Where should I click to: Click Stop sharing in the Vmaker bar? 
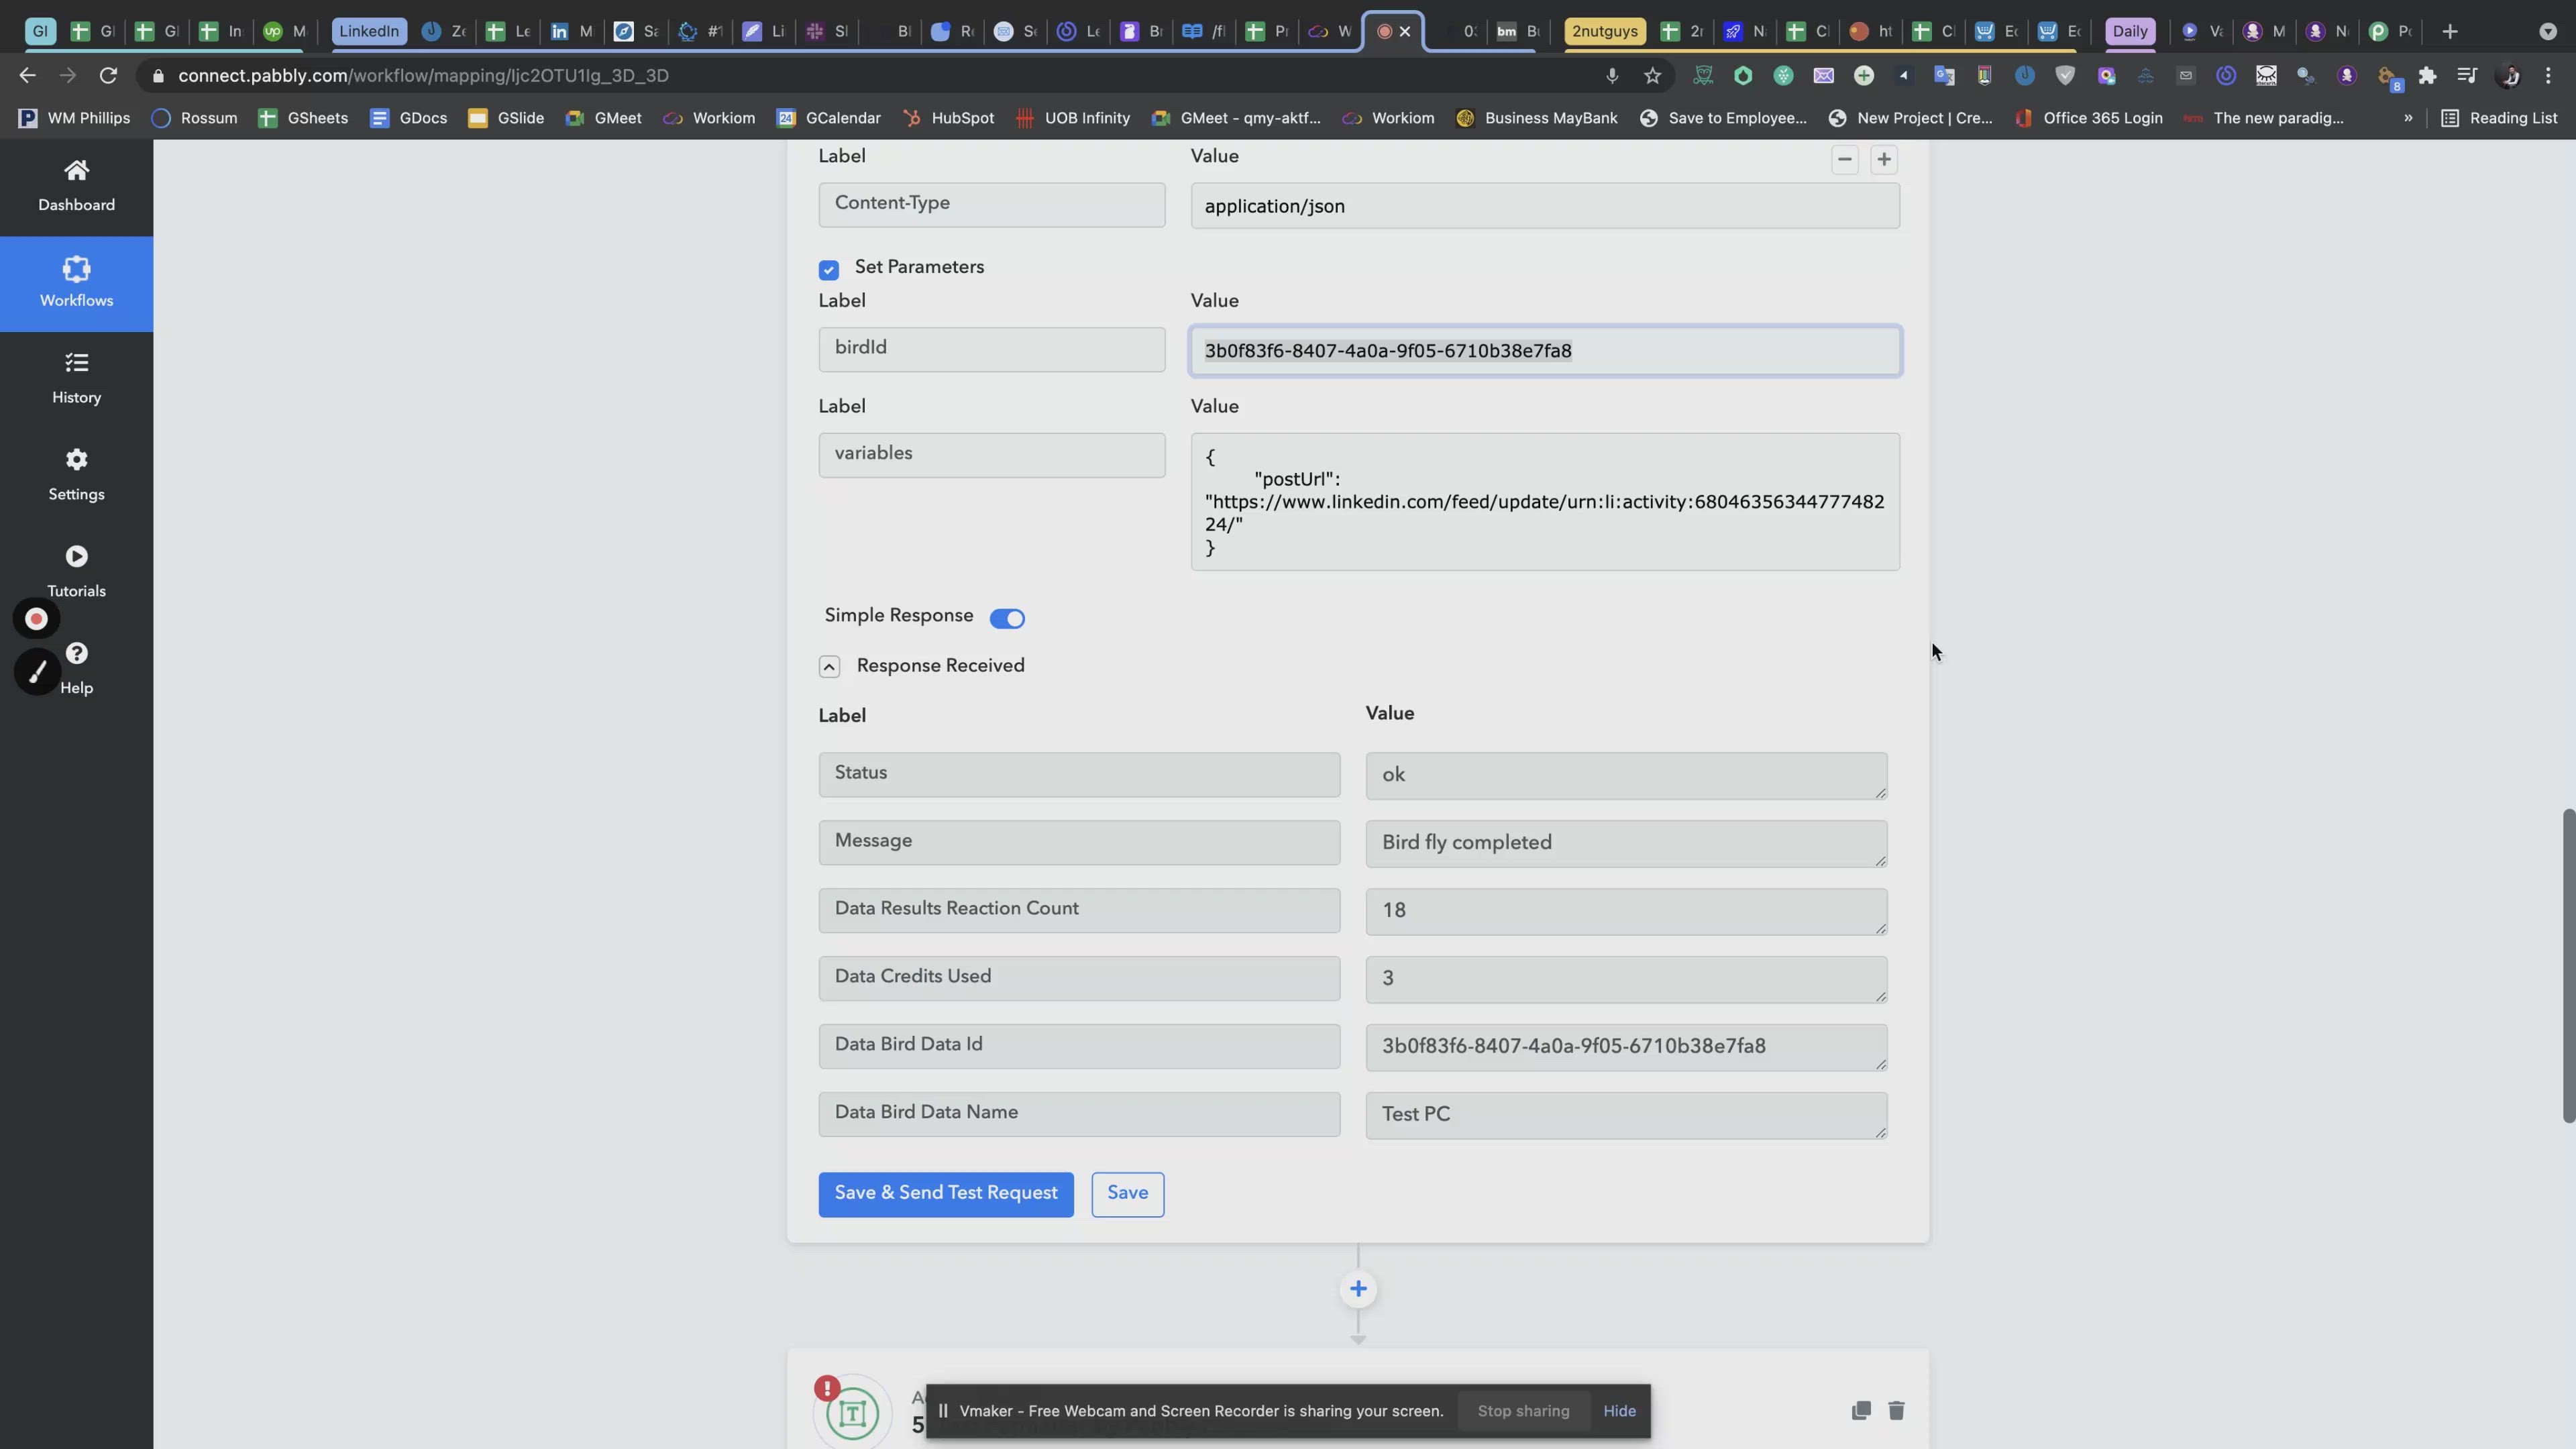pyautogui.click(x=1523, y=1411)
